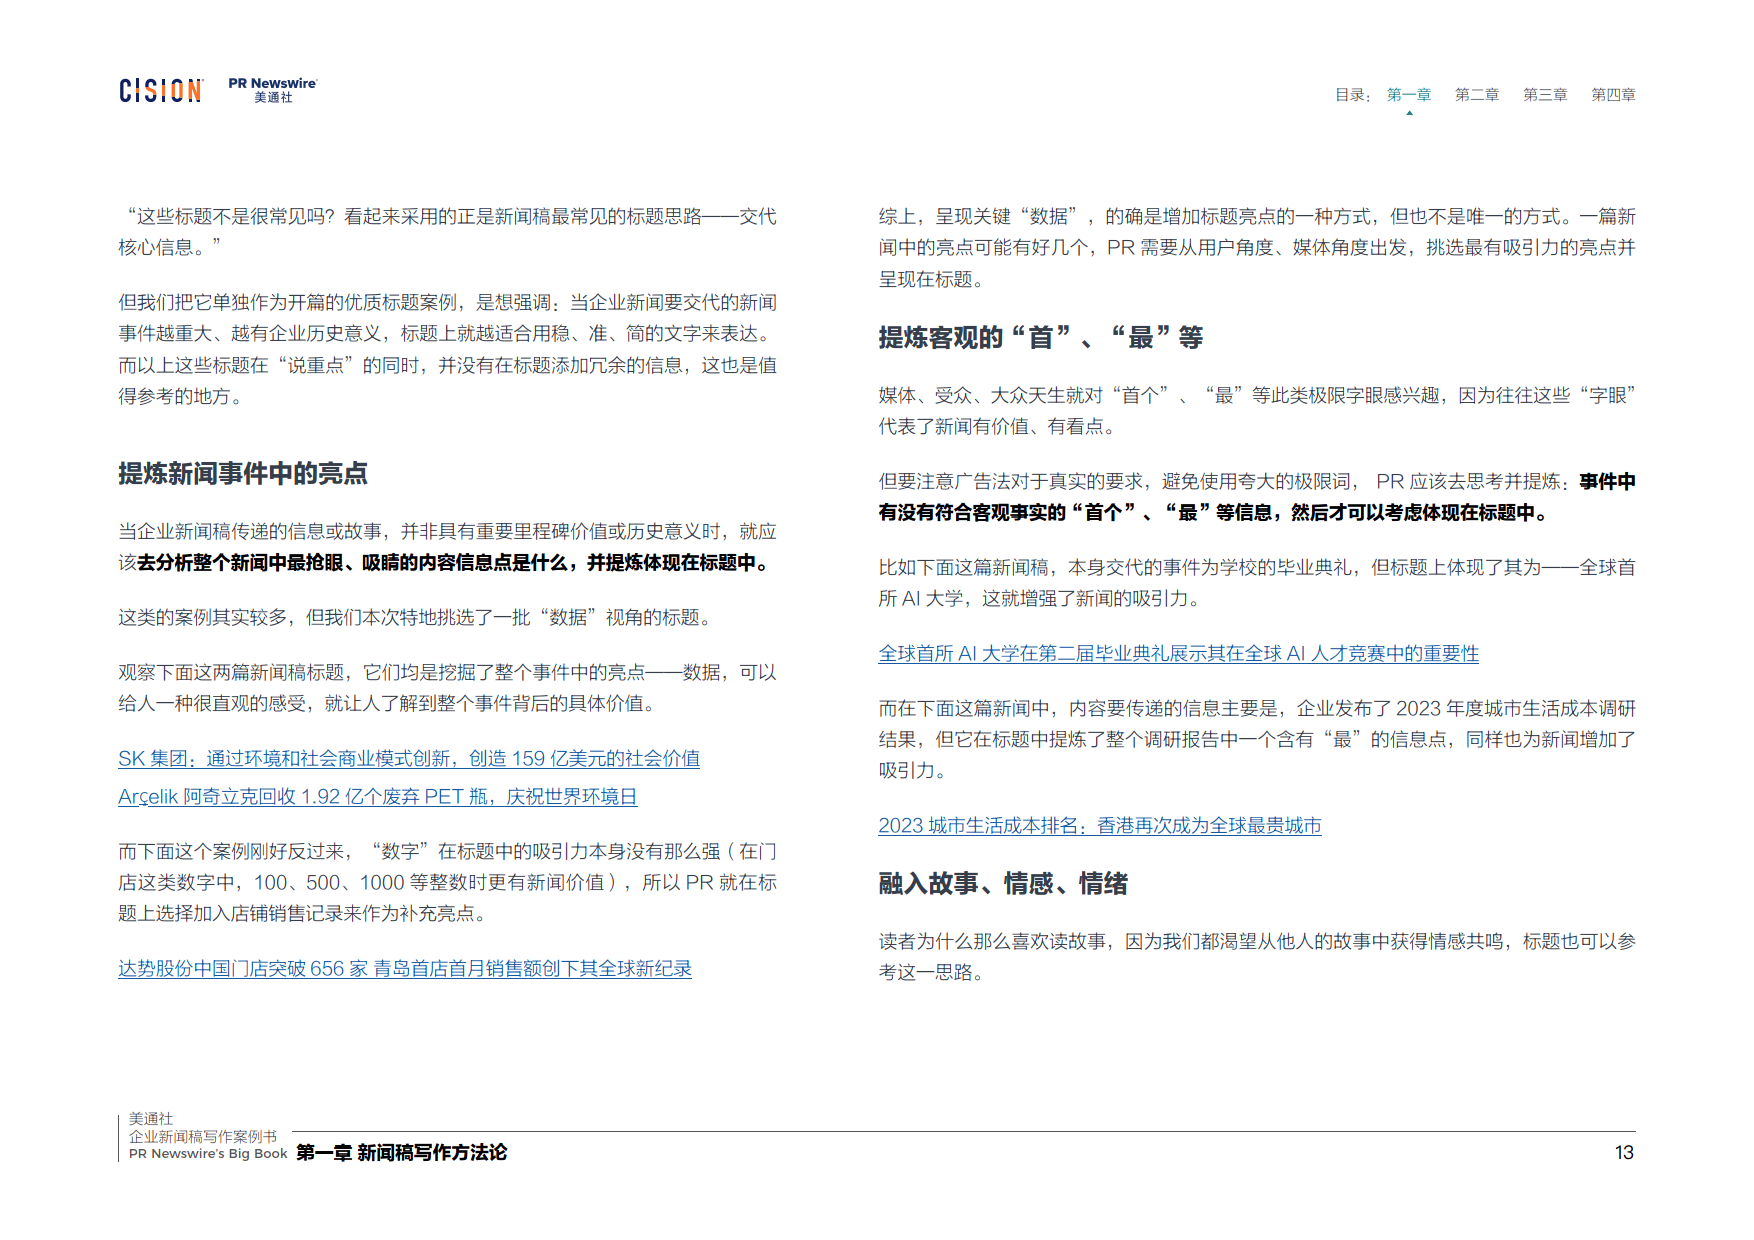1754x1240 pixels.
Task: Click the heading 提炼客观的“首”、“最”等
Action: 1040,338
